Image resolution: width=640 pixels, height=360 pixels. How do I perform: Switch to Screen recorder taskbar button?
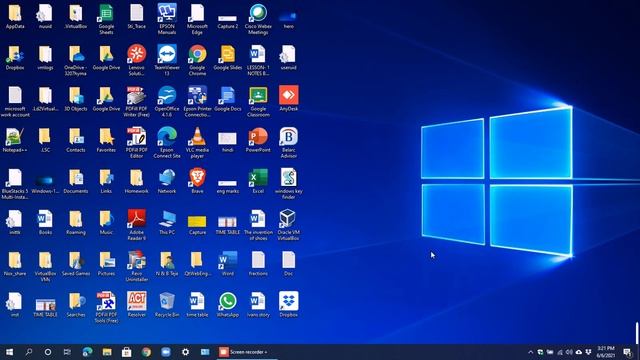[x=247, y=352]
